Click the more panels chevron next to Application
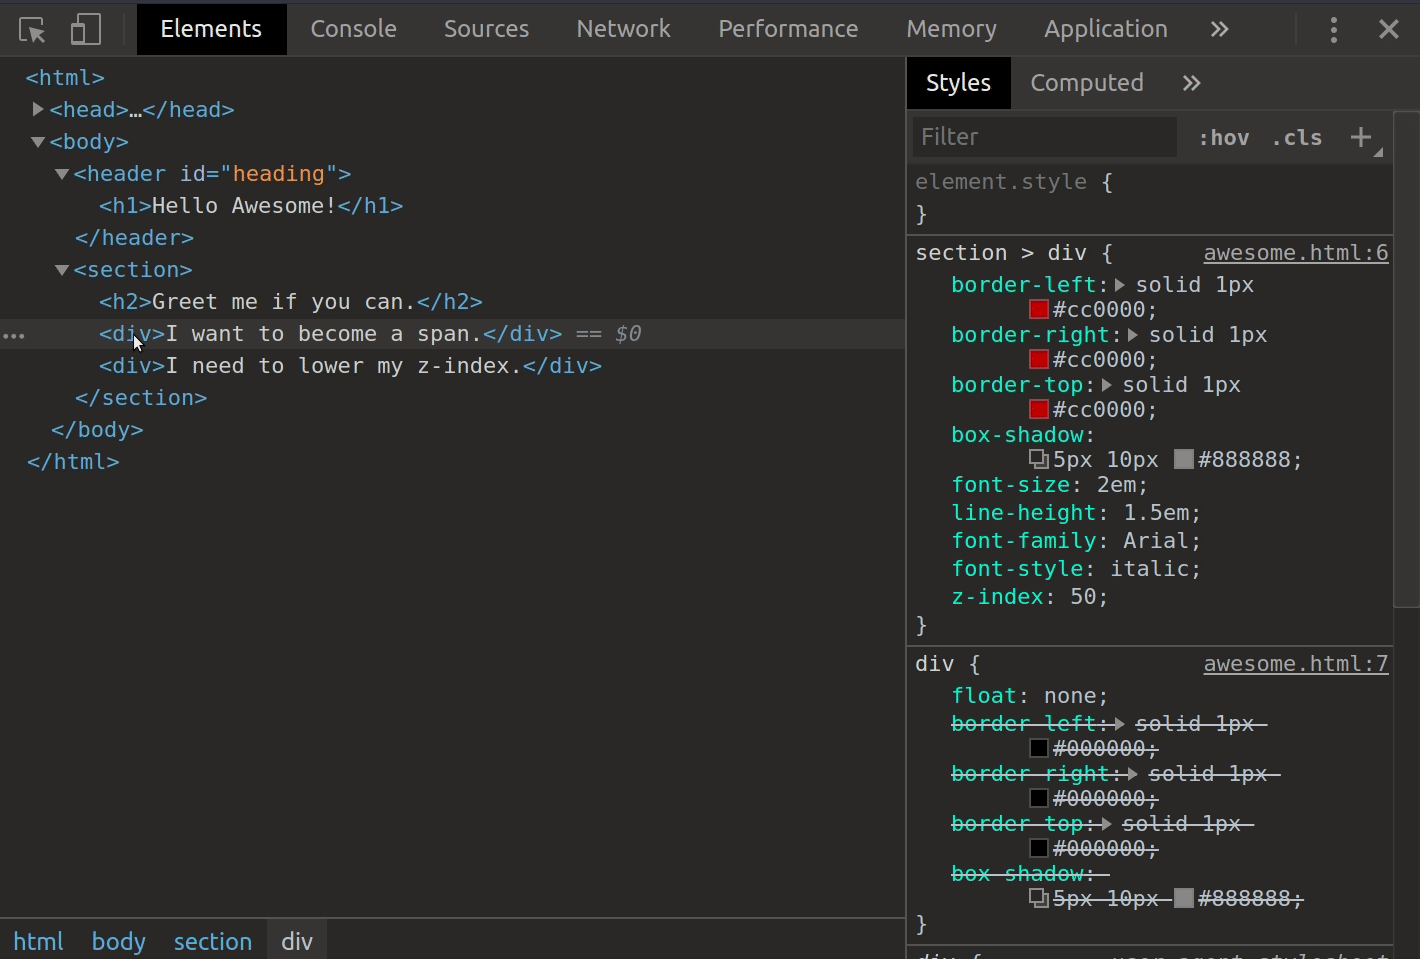The width and height of the screenshot is (1420, 959). (1219, 29)
